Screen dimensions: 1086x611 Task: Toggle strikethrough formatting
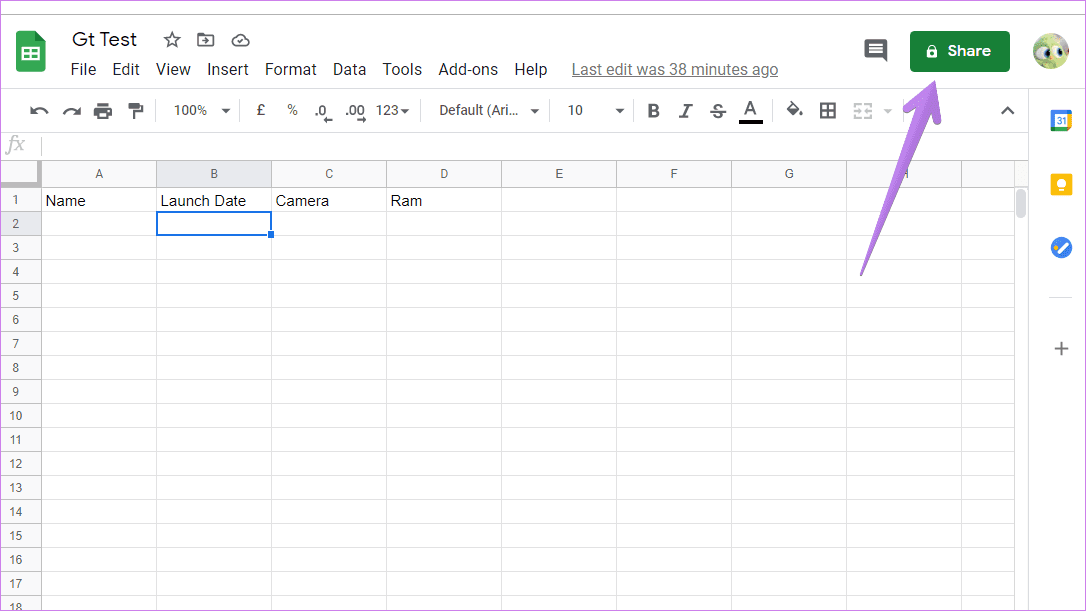pyautogui.click(x=718, y=111)
